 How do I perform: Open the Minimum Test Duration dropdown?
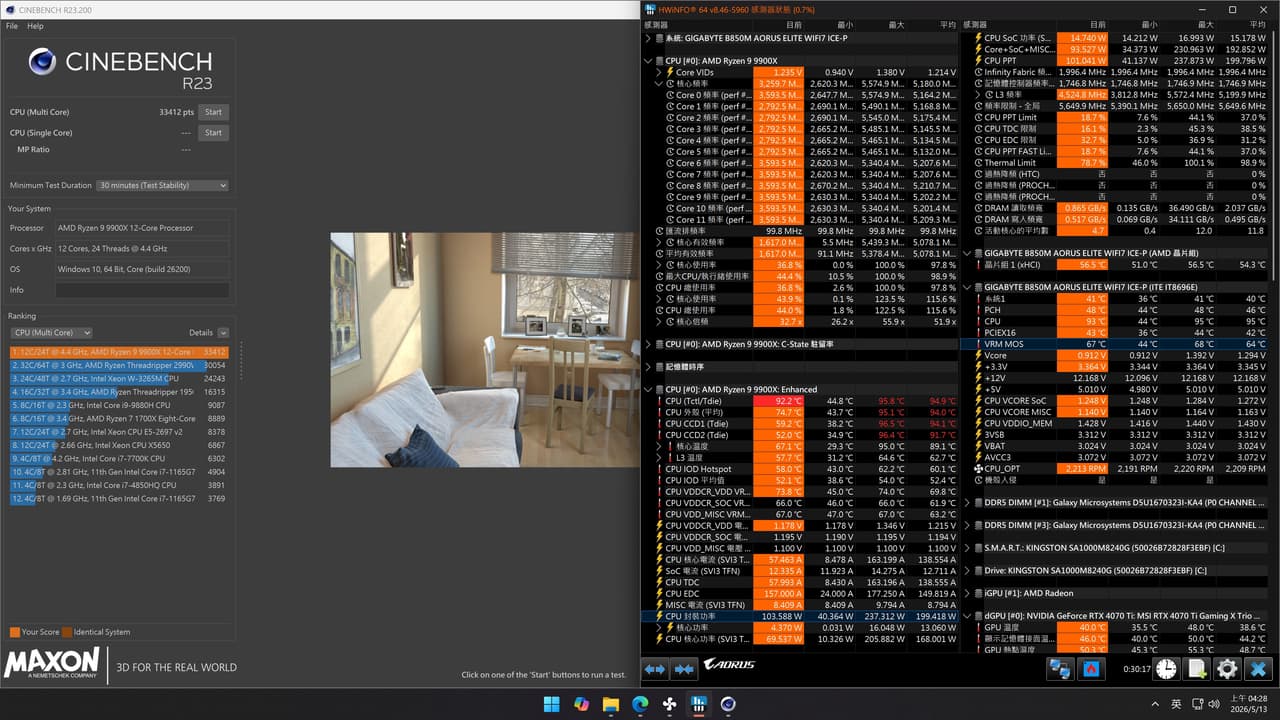tap(163, 185)
